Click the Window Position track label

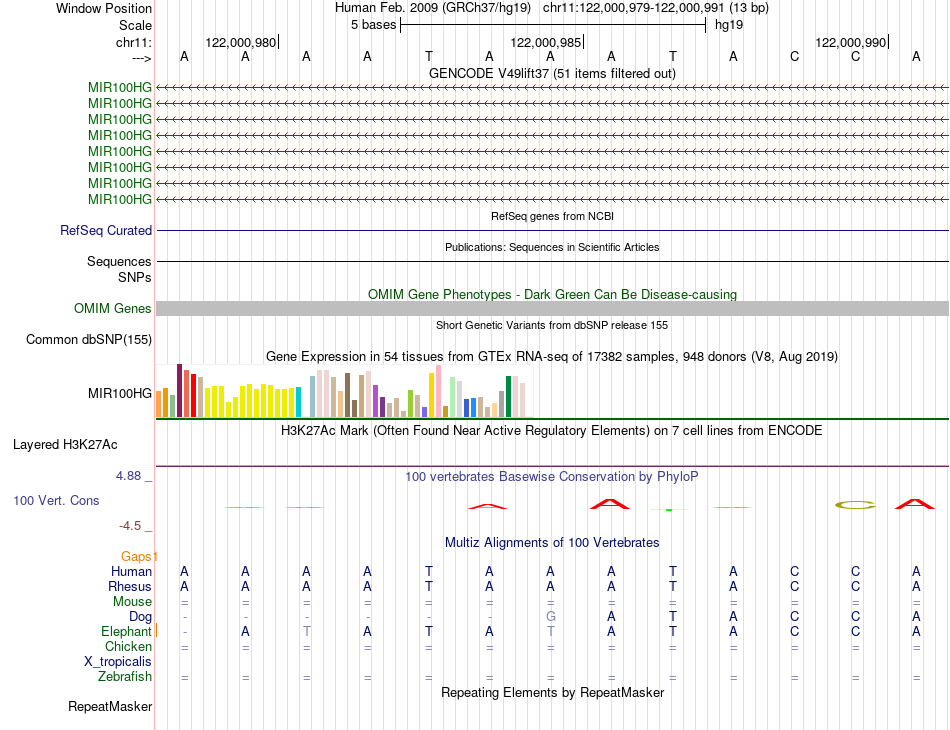(104, 8)
